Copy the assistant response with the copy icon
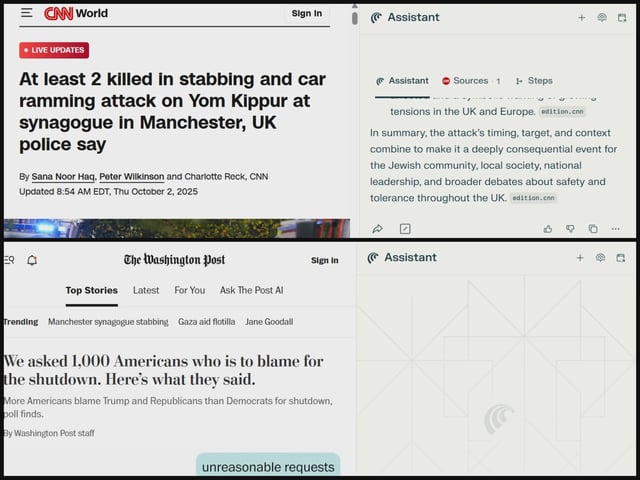Screen dimensions: 640x480 click(x=593, y=229)
